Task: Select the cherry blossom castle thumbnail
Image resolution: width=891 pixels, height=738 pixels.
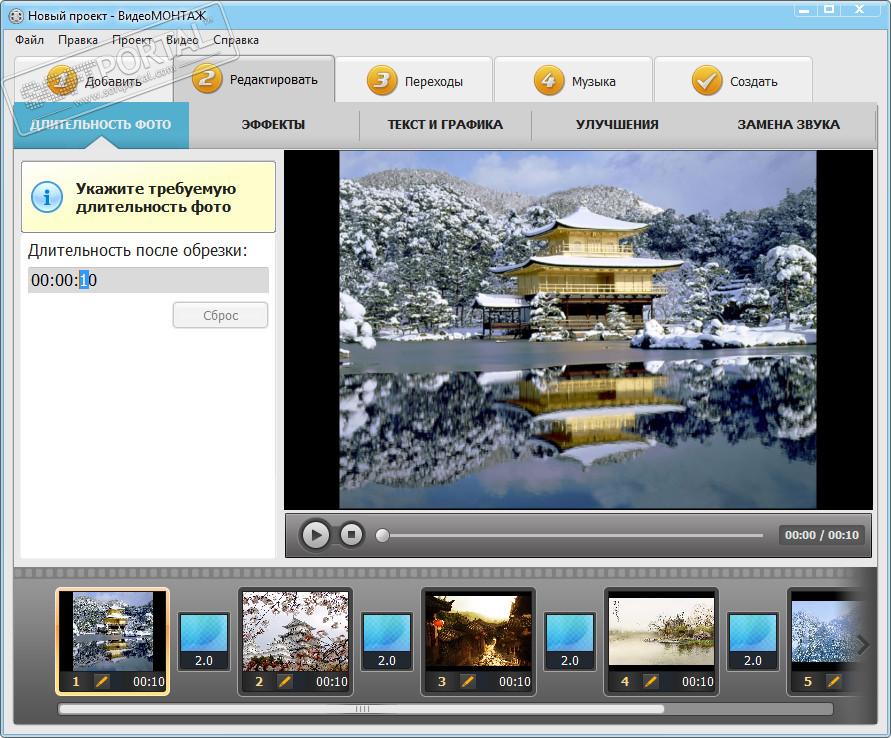Action: tap(295, 631)
